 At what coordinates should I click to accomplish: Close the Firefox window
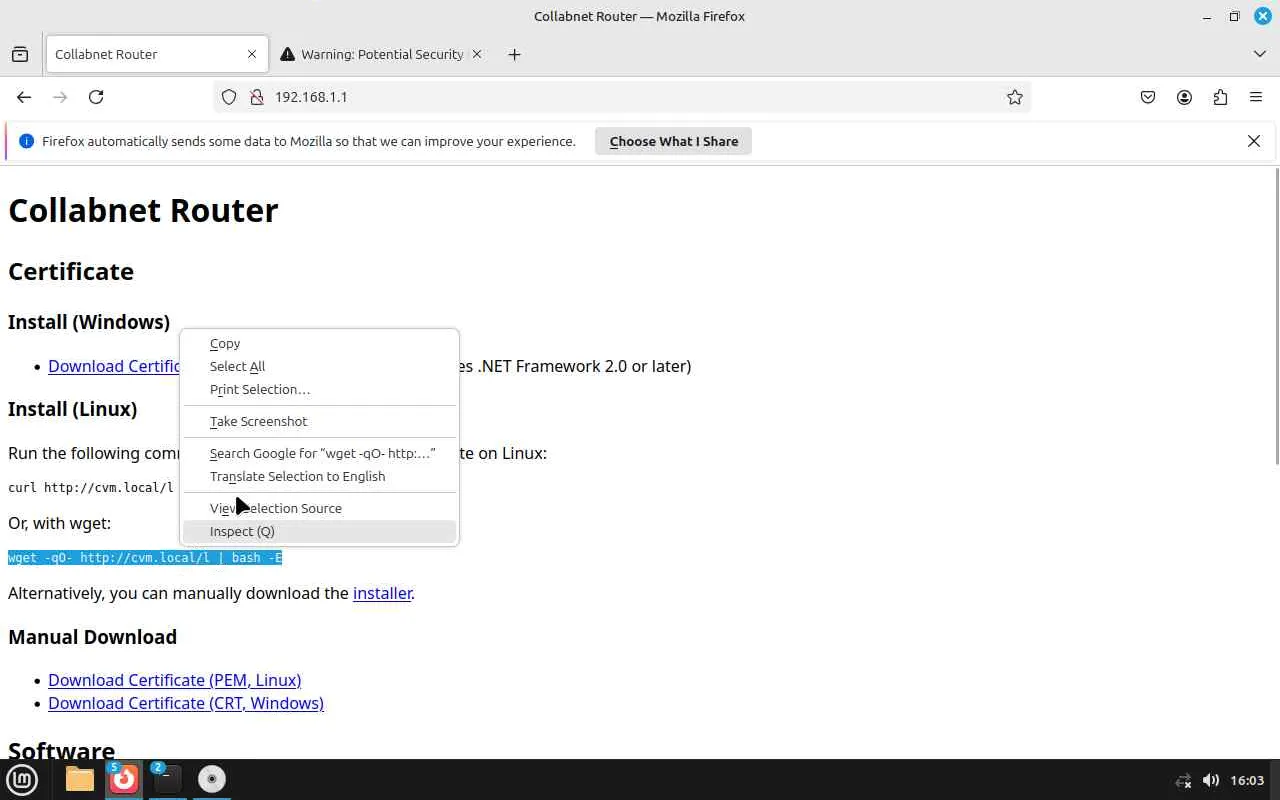1263,16
